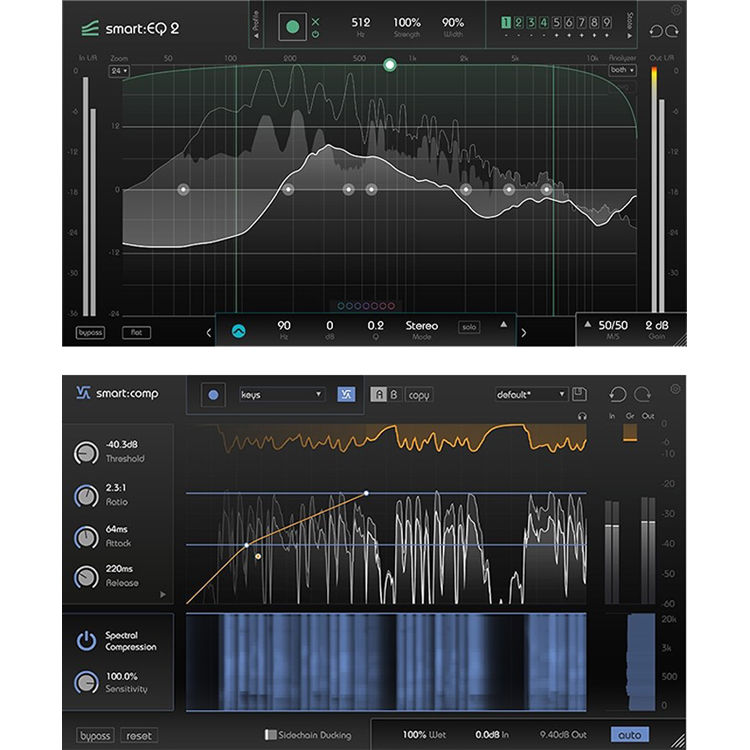Expand the band panel with up triangle
This screenshot has height=750, width=750.
point(503,324)
